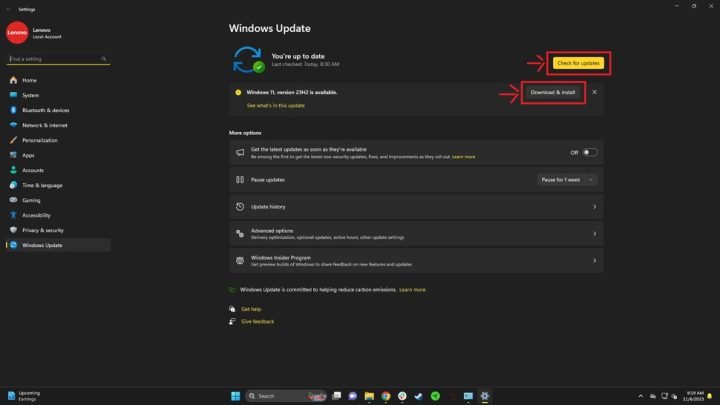Image resolution: width=720 pixels, height=405 pixels.
Task: Click the Windows Insider Program icon
Action: (x=240, y=260)
